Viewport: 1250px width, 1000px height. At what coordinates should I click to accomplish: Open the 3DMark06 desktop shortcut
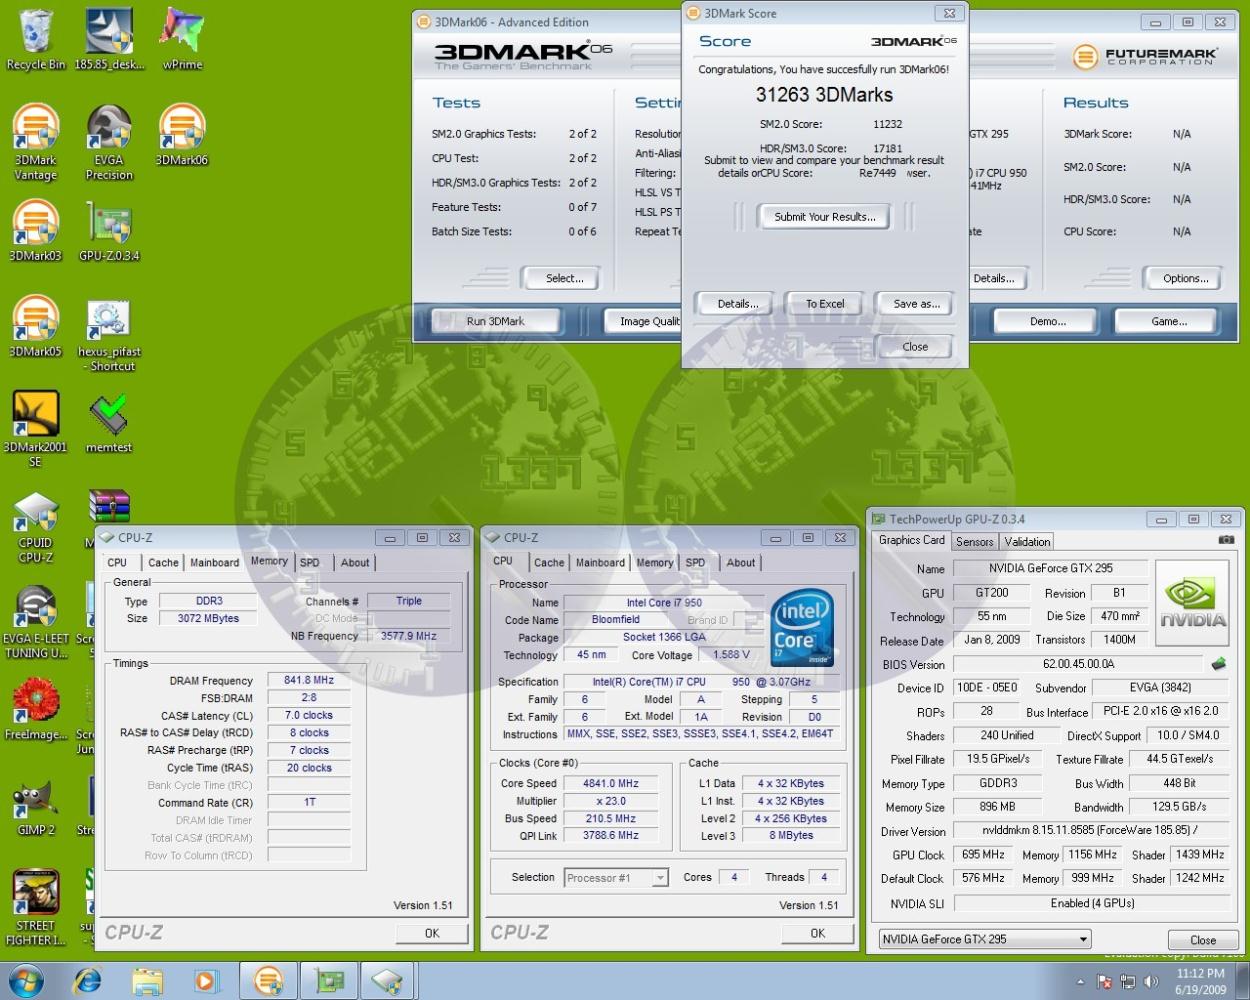pyautogui.click(x=182, y=136)
